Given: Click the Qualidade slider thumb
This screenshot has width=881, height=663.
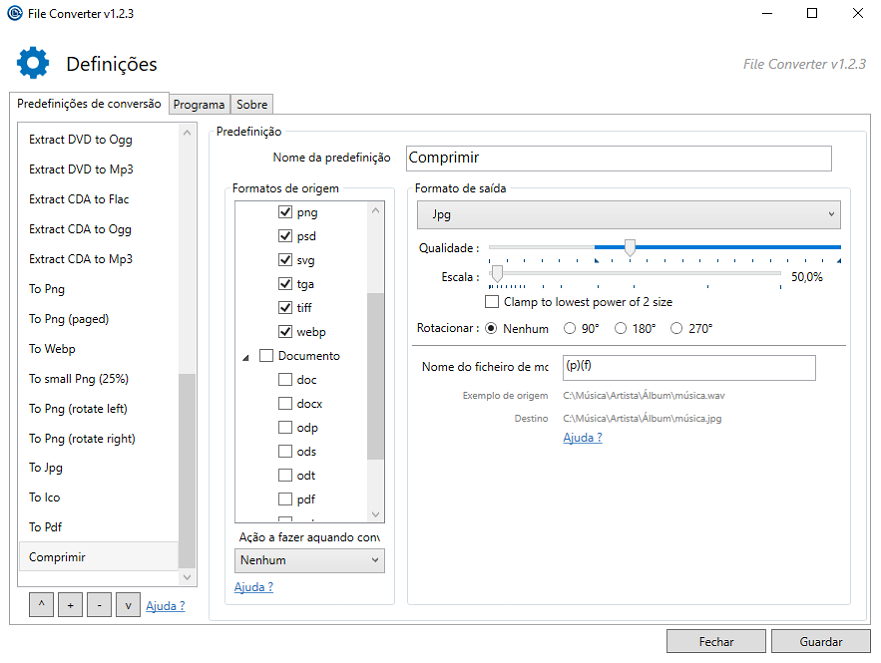Looking at the screenshot, I should [x=629, y=247].
